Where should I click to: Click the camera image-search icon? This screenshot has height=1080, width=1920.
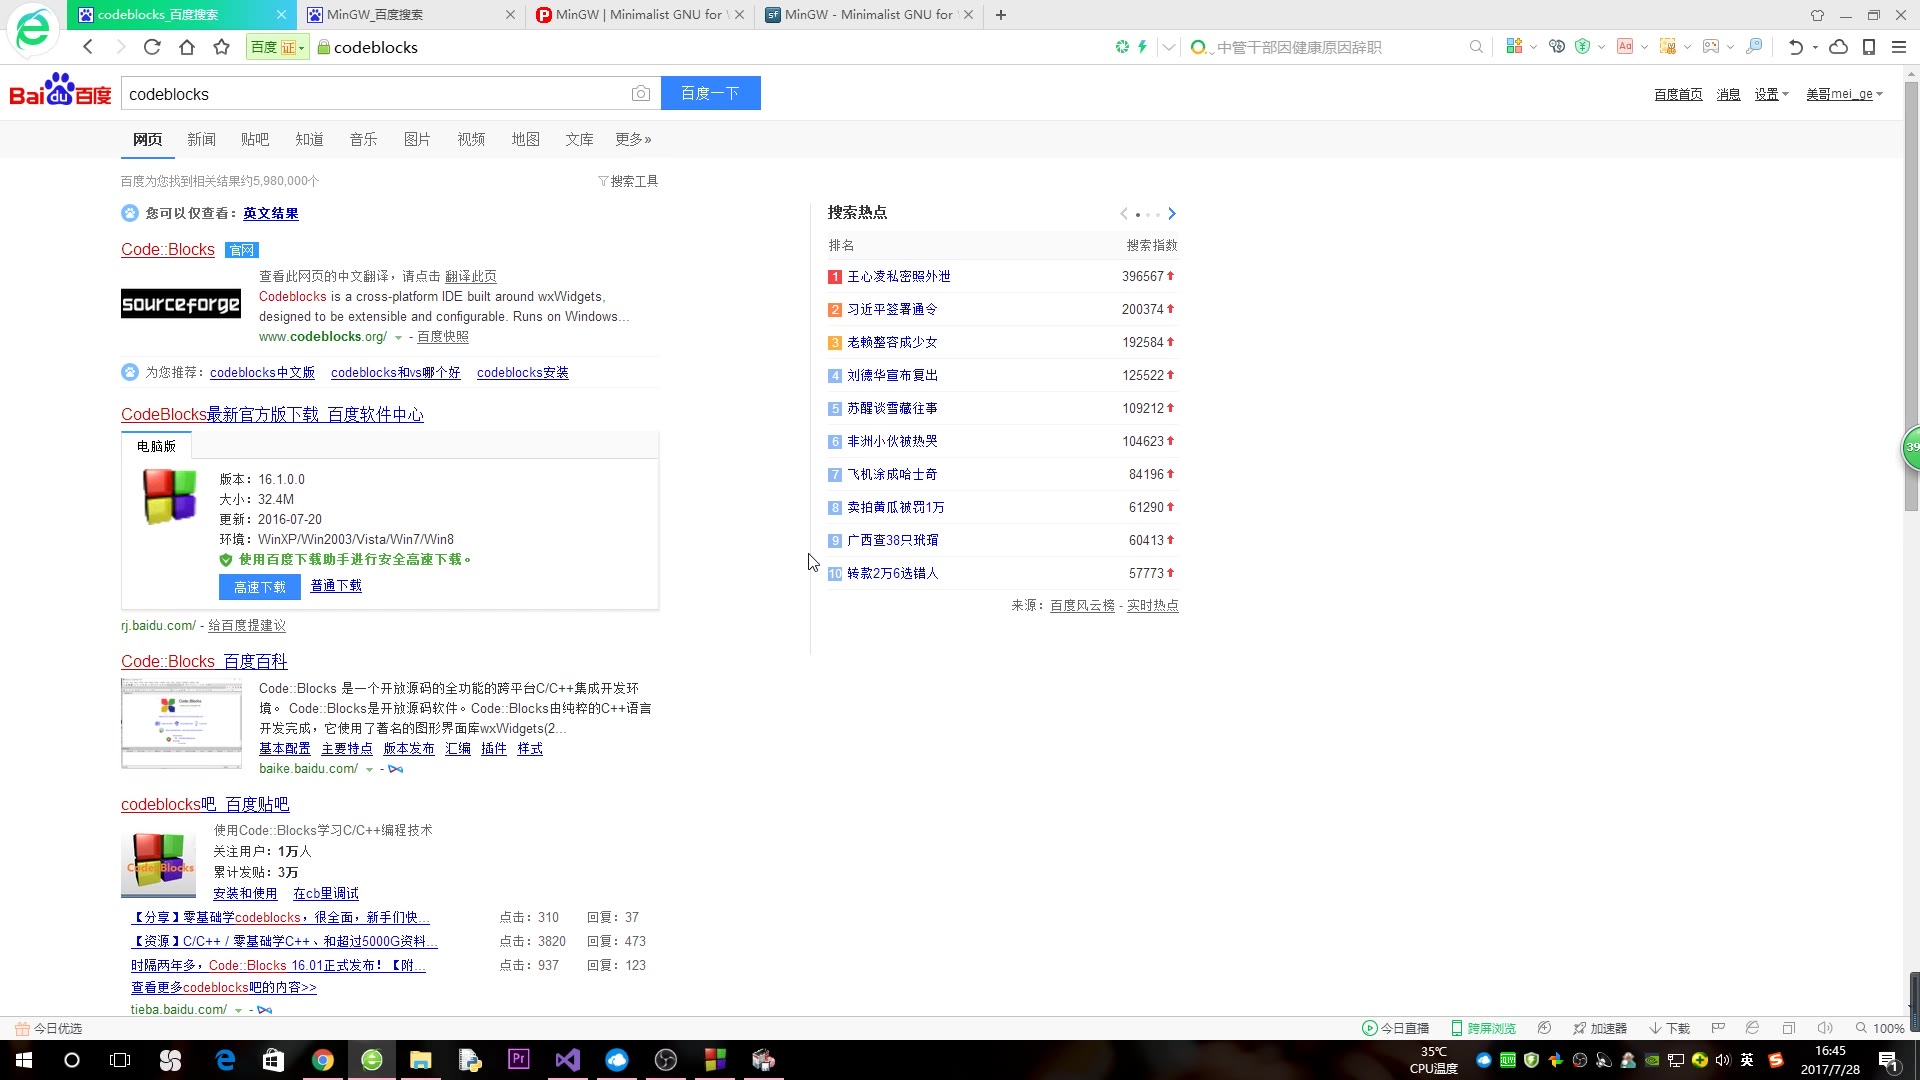click(x=641, y=94)
